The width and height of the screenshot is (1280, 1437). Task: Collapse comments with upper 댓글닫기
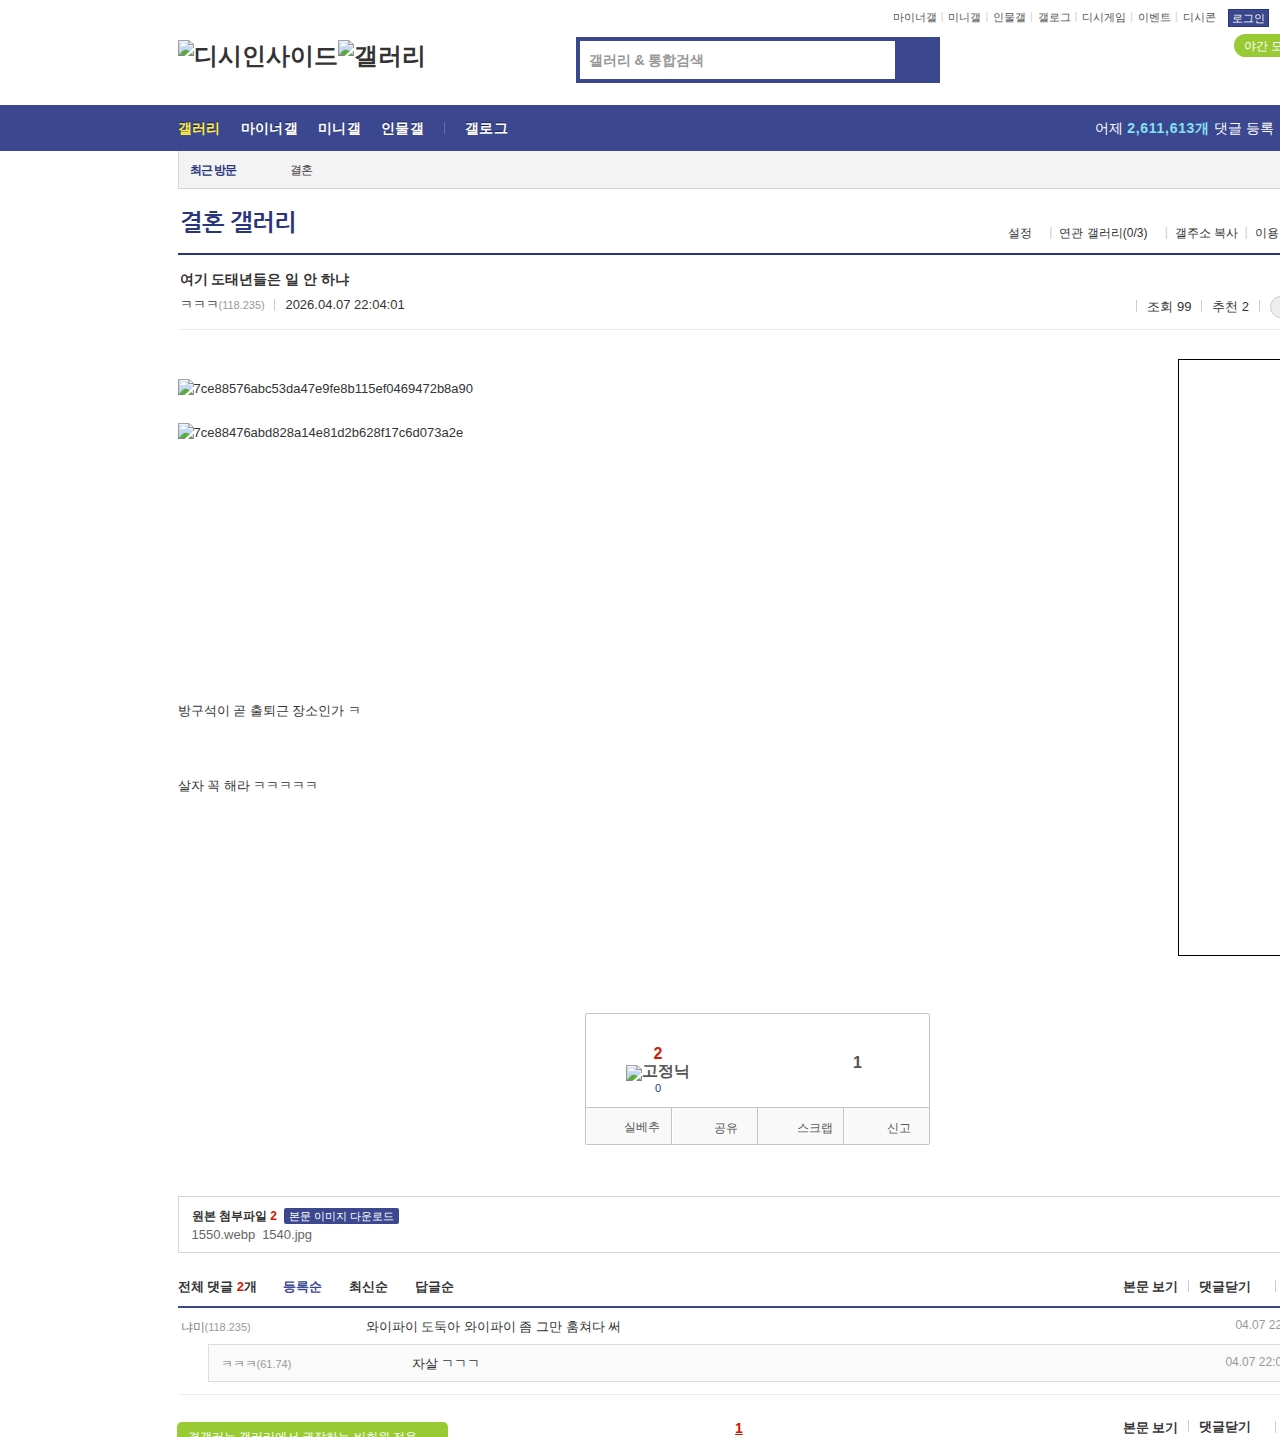[1224, 1287]
